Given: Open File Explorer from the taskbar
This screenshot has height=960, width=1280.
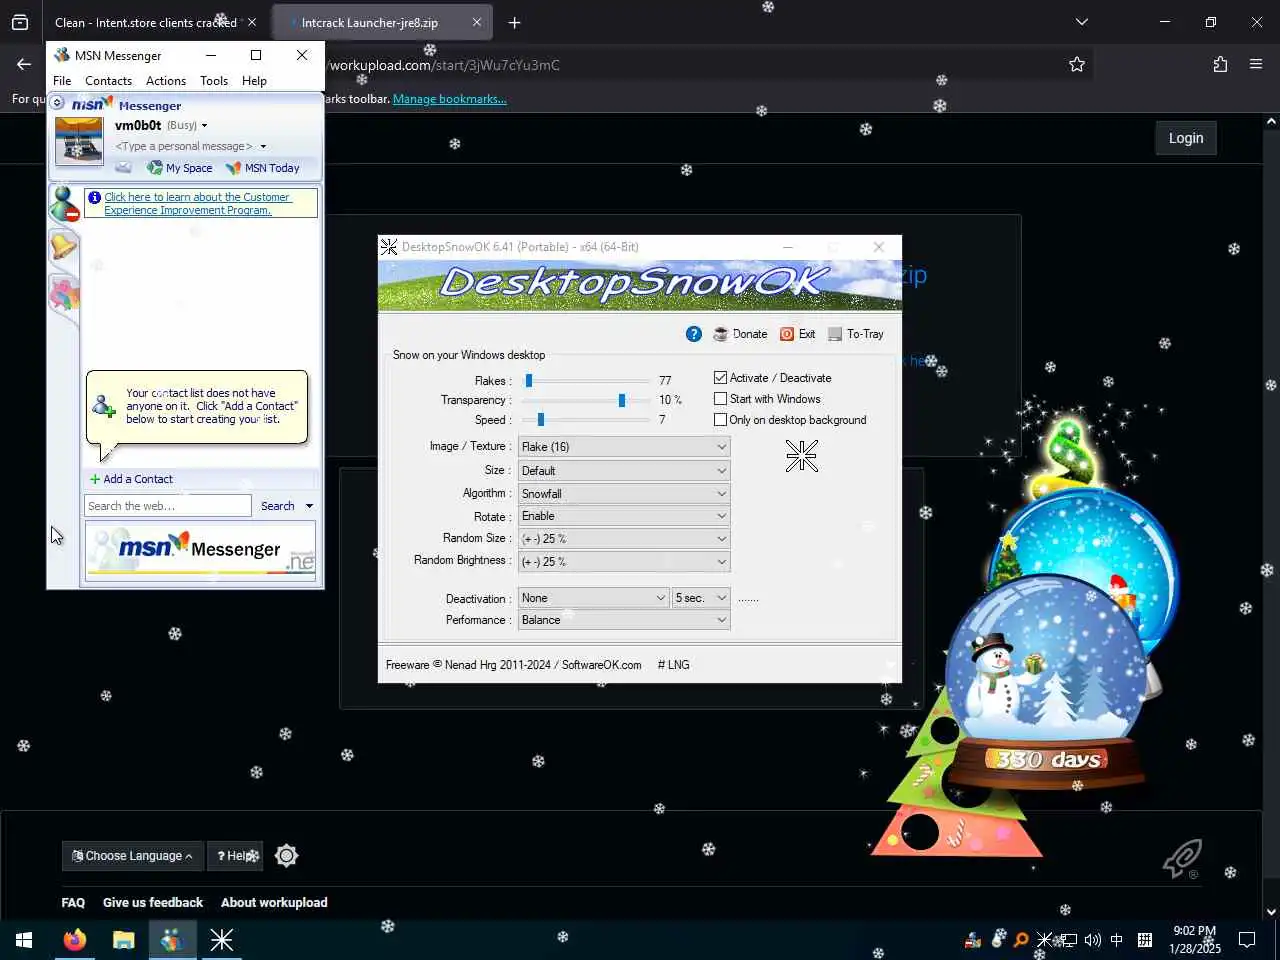Looking at the screenshot, I should click(123, 939).
